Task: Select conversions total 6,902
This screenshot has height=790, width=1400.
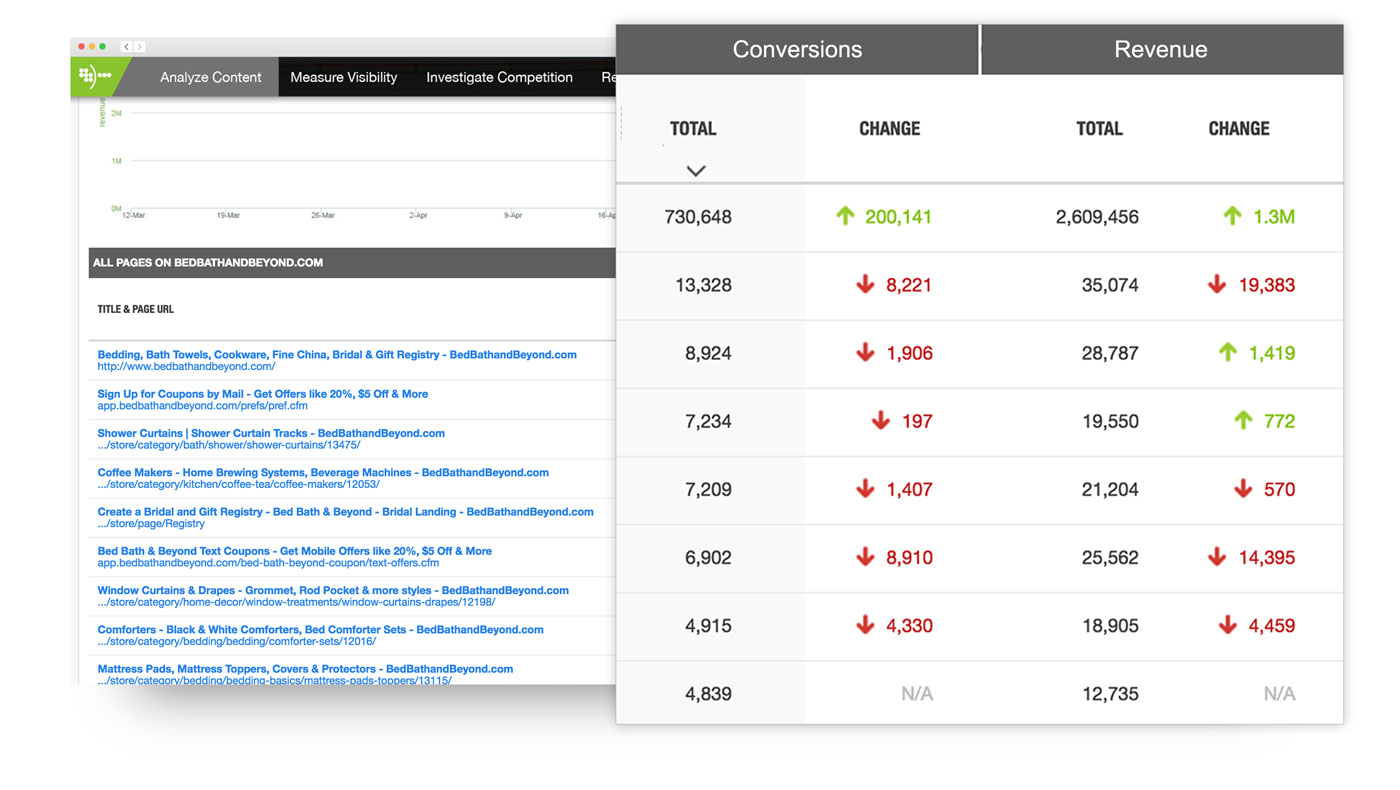Action: [708, 557]
